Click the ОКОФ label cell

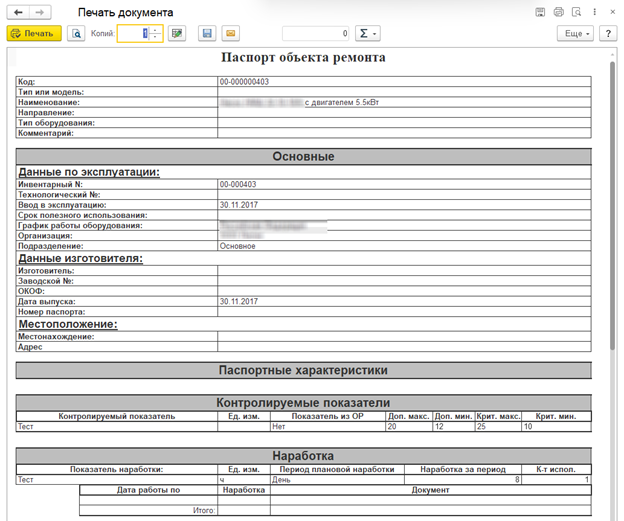click(117, 291)
